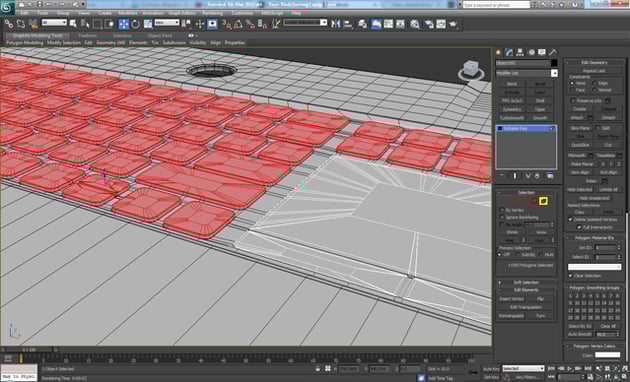The width and height of the screenshot is (630, 382).
Task: Switch to the Freeform ribbon tab
Action: 87,36
